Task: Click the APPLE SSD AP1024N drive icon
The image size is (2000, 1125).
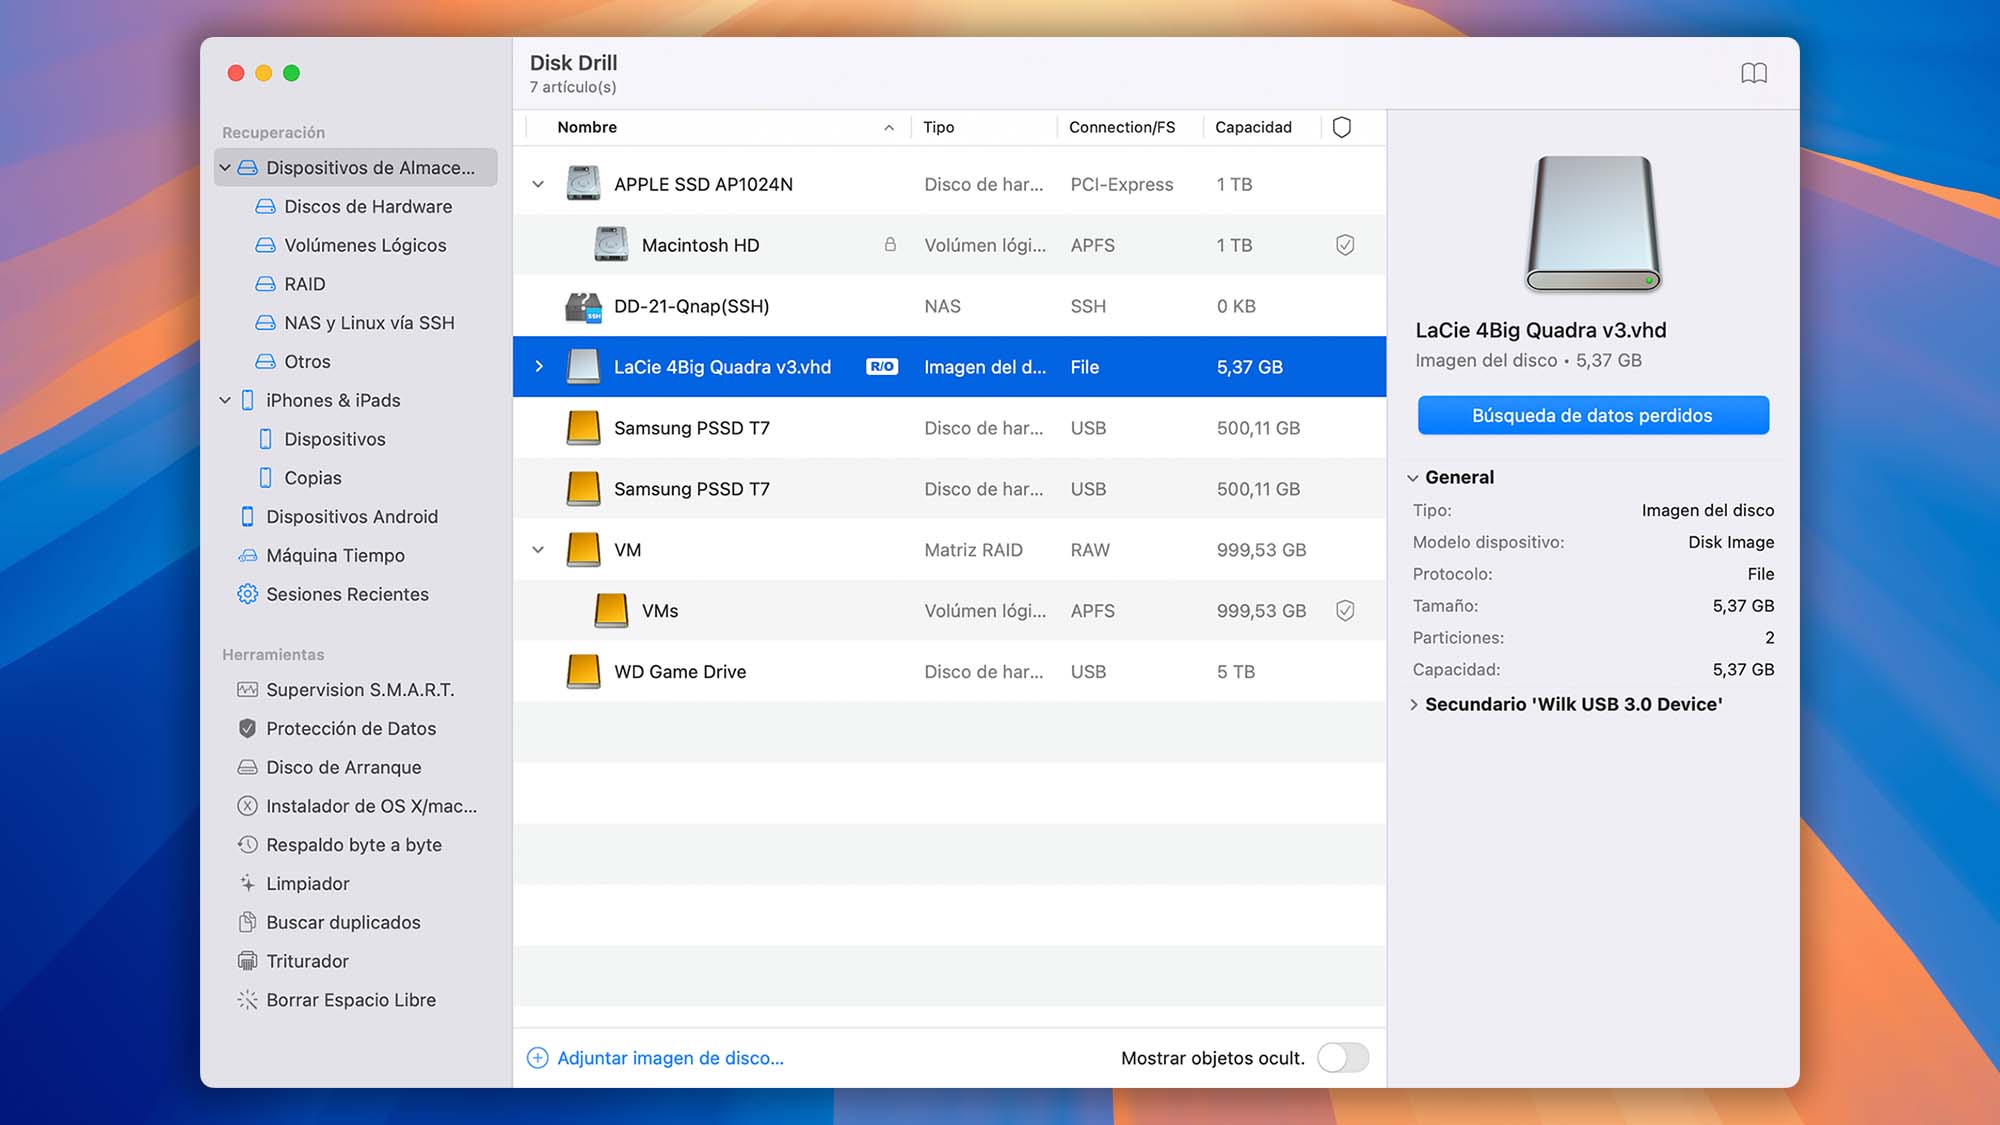Action: [x=583, y=184]
